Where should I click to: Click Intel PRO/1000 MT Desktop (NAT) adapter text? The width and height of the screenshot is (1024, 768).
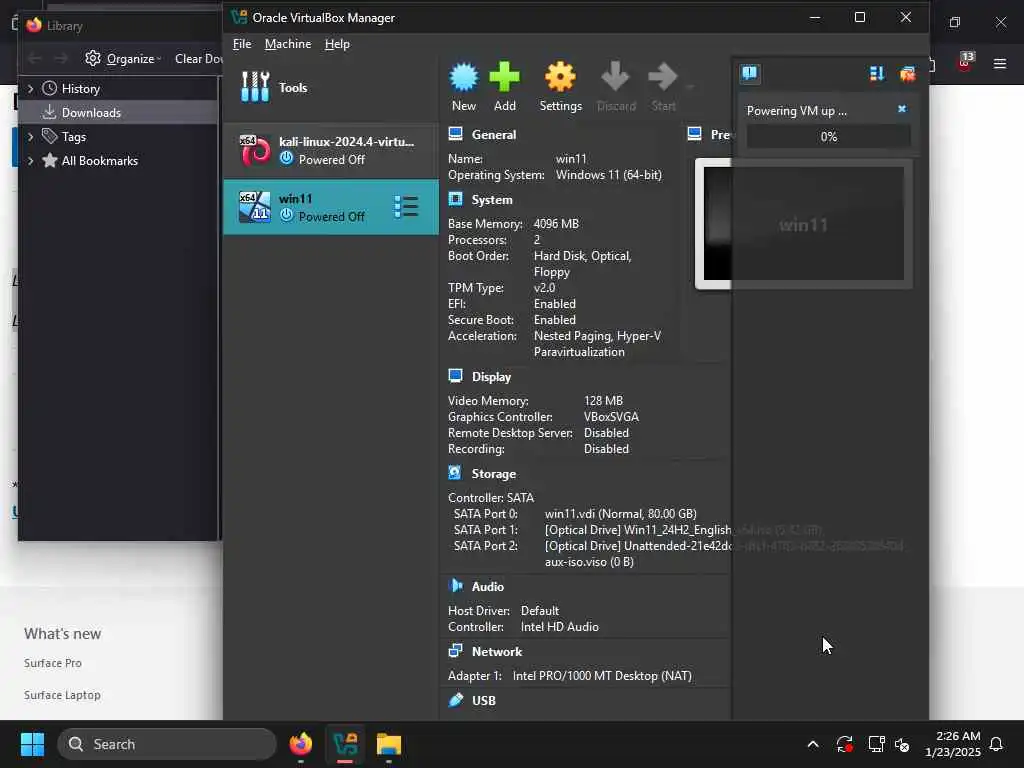pyautogui.click(x=601, y=675)
